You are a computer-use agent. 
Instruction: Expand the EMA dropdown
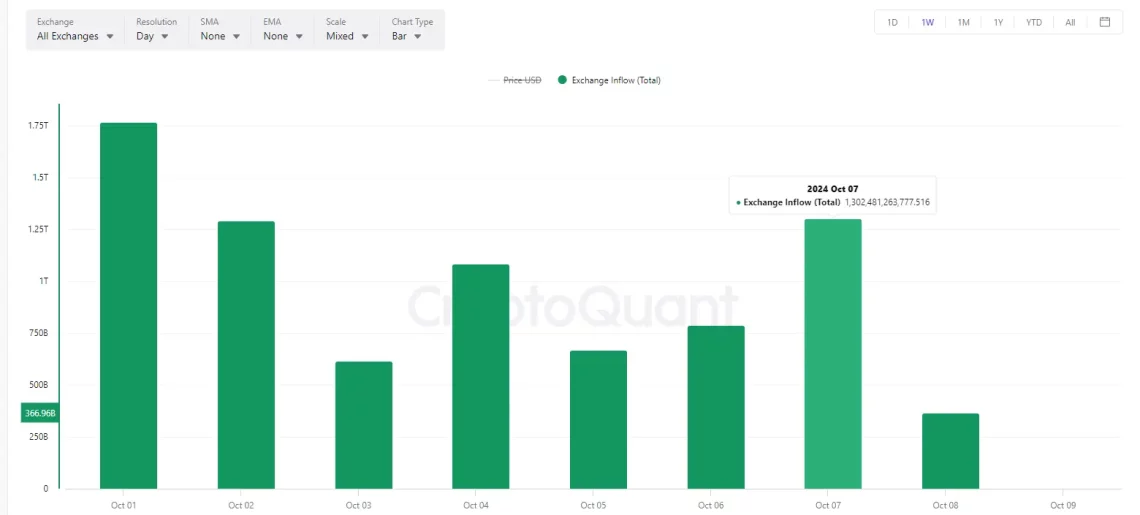pos(282,36)
